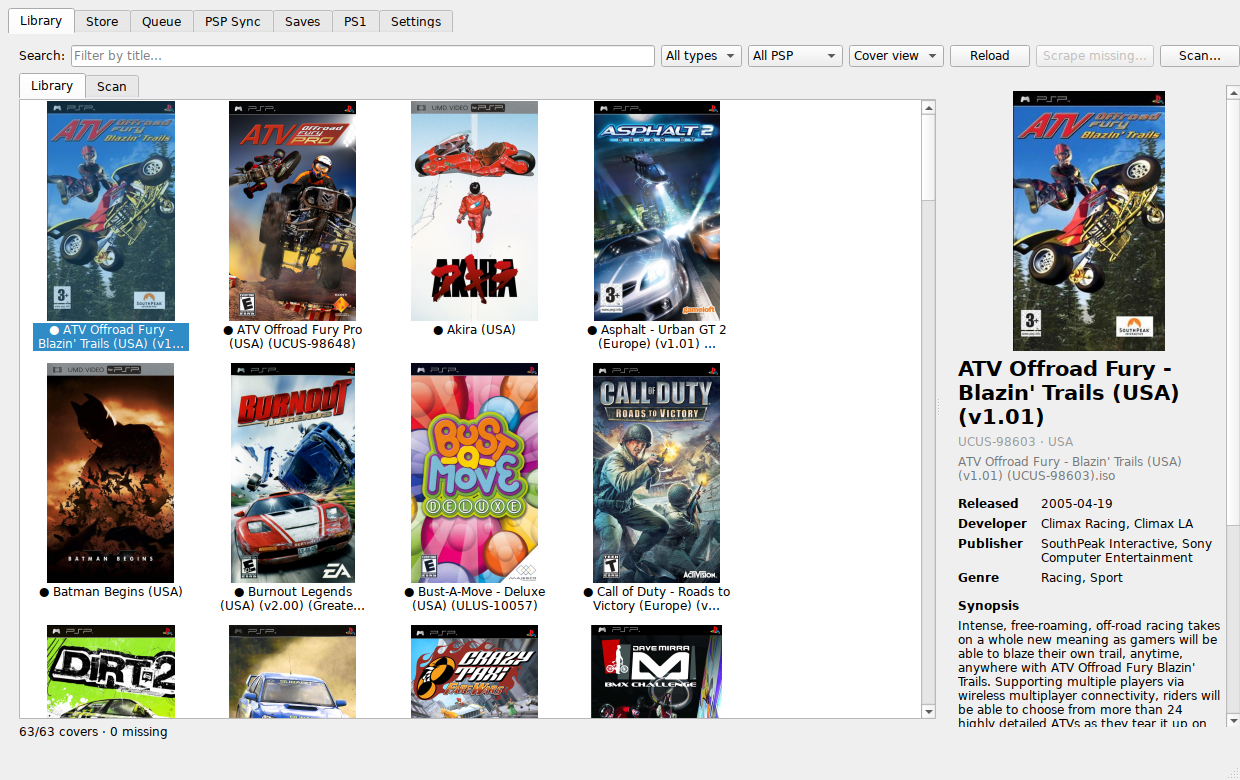Choose the Bust-A-Move Deluxe cover
Image resolution: width=1240 pixels, height=780 pixels.
tap(474, 473)
